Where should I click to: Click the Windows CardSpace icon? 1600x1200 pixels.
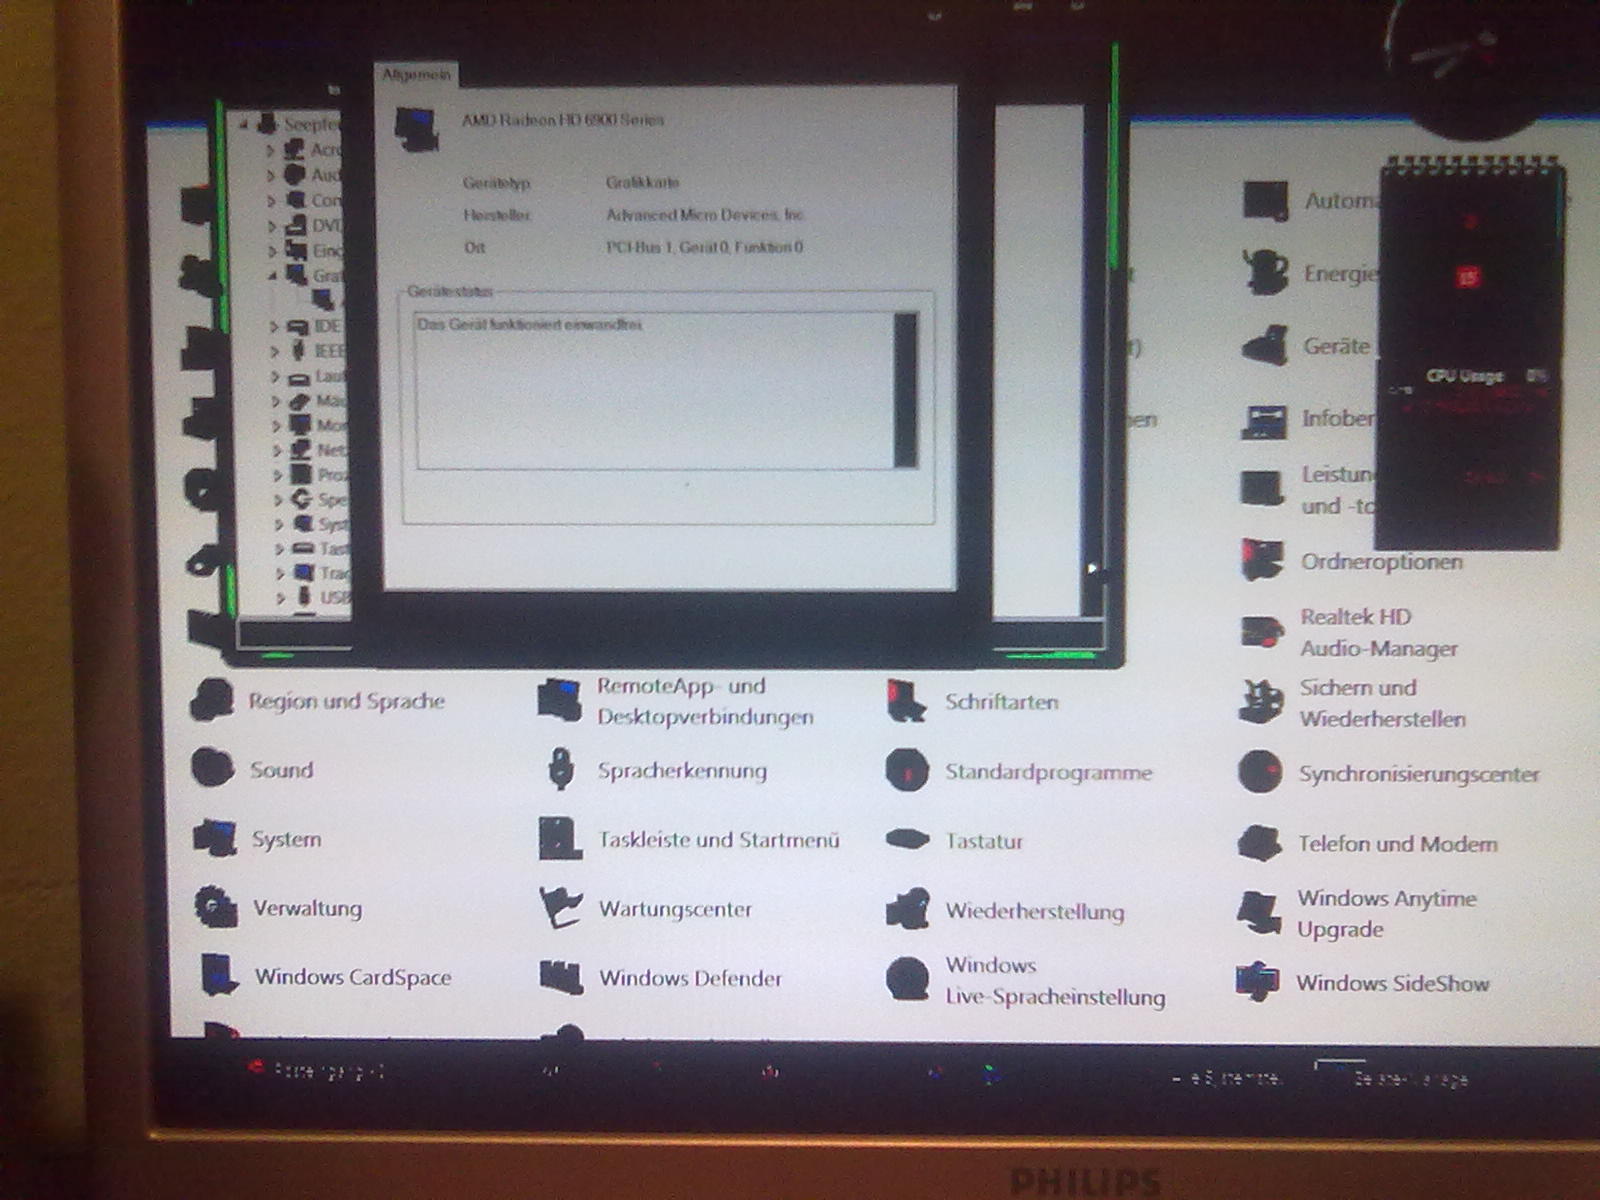(x=219, y=975)
